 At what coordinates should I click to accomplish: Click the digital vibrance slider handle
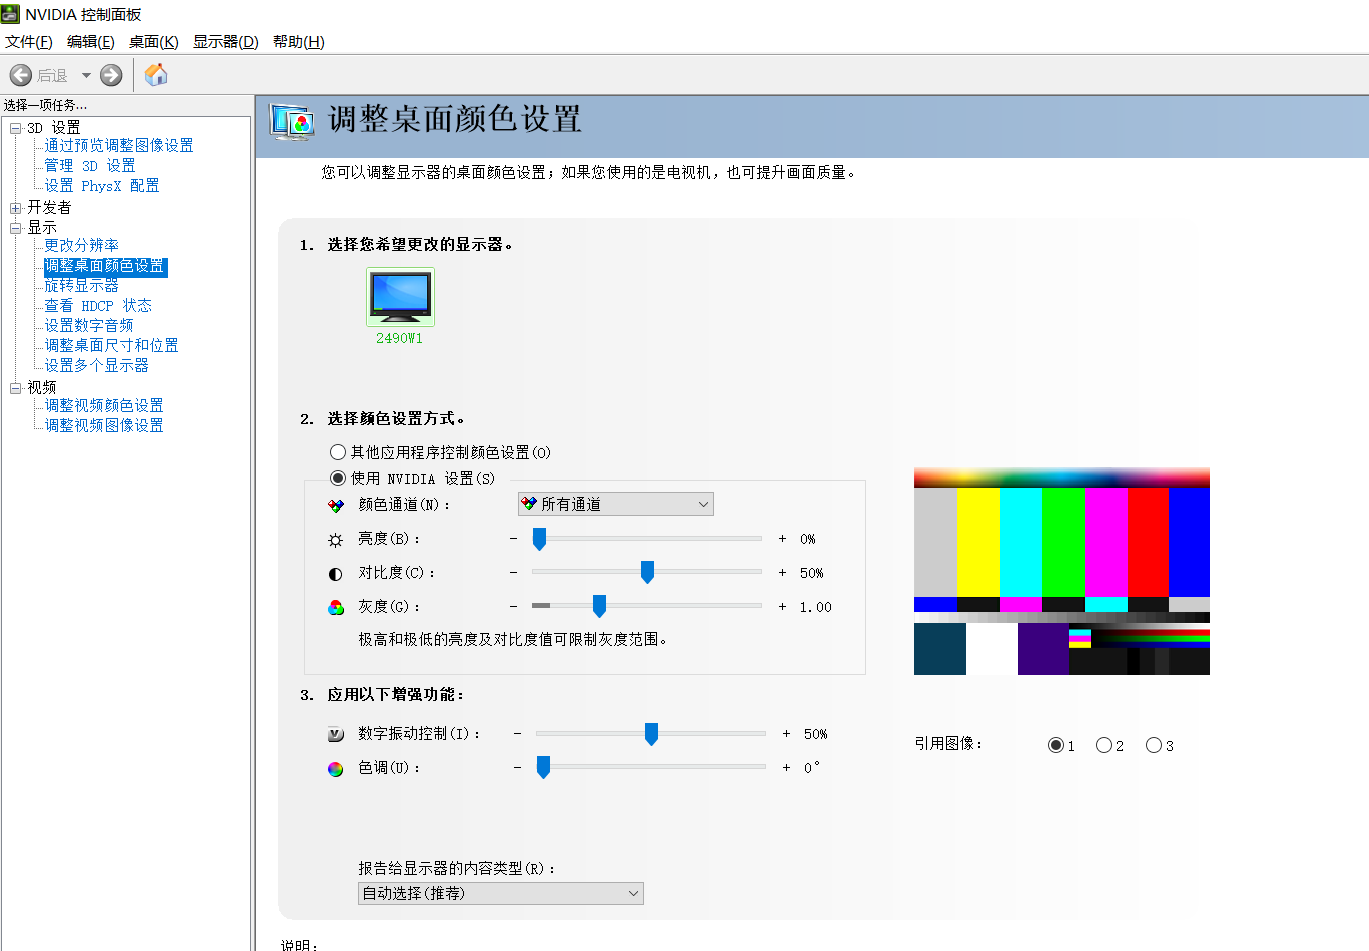(x=651, y=734)
